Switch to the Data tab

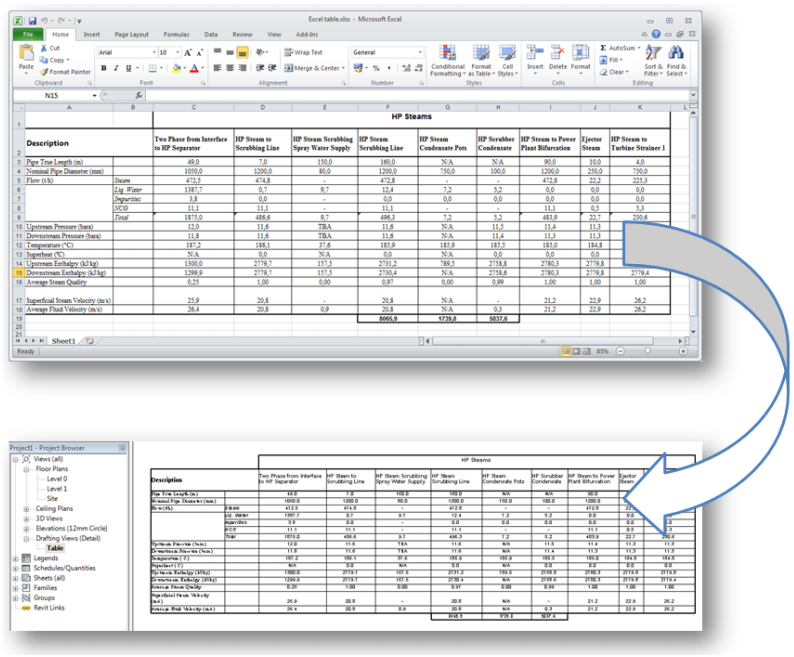211,34
